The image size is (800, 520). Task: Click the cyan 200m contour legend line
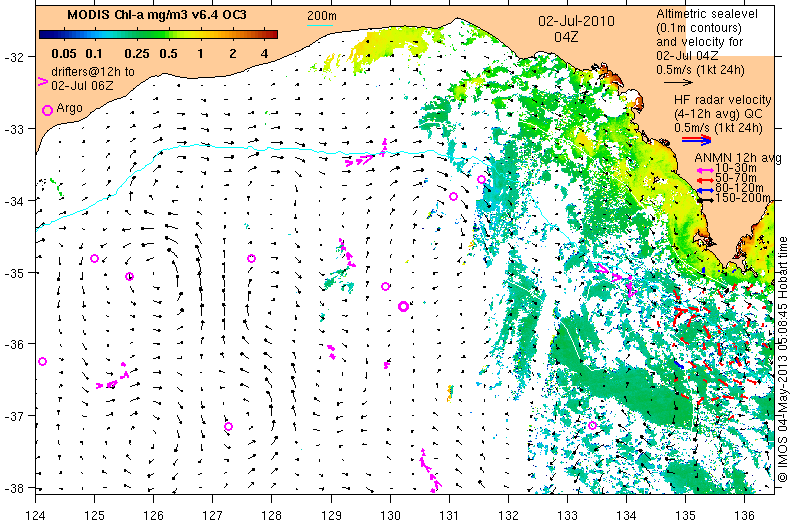[320, 25]
